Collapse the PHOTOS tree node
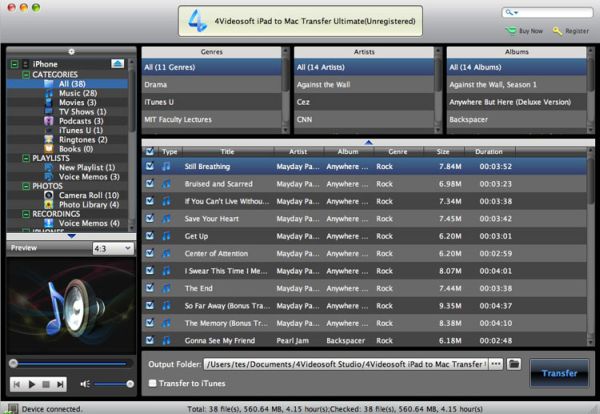Viewport: 600px width, 414px height. [x=26, y=186]
